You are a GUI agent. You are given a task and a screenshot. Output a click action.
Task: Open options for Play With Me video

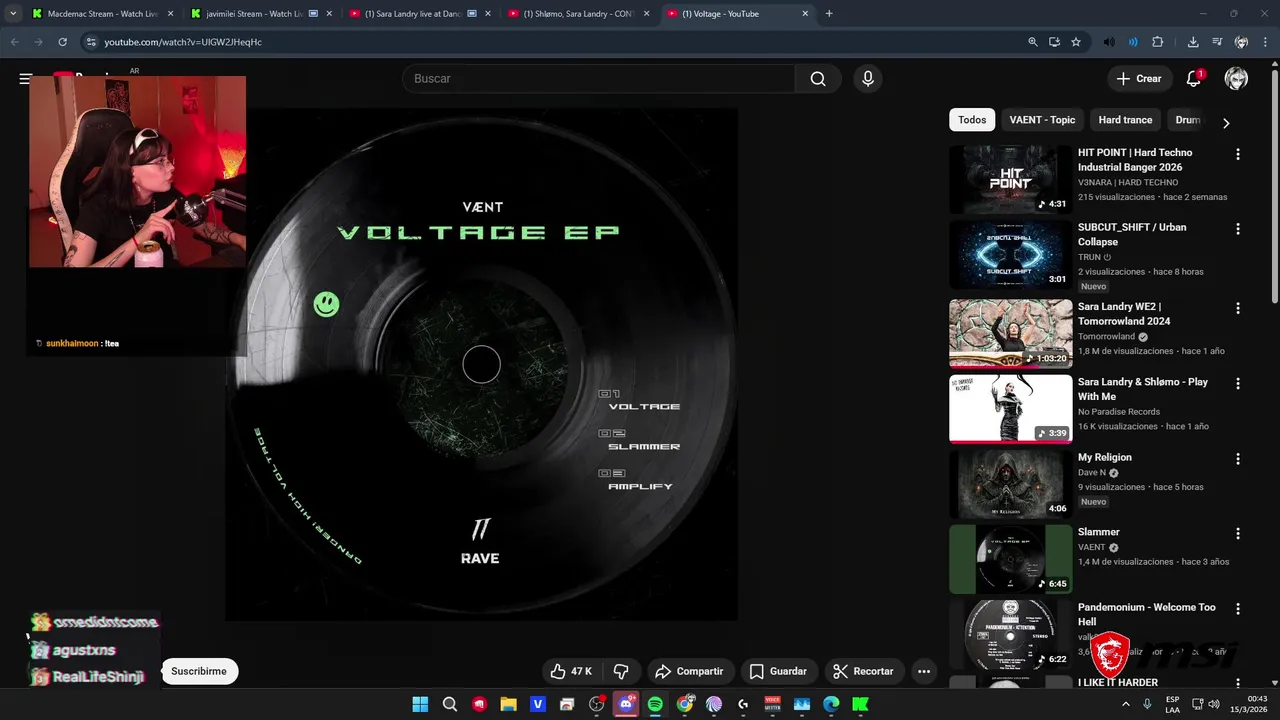pos(1238,383)
